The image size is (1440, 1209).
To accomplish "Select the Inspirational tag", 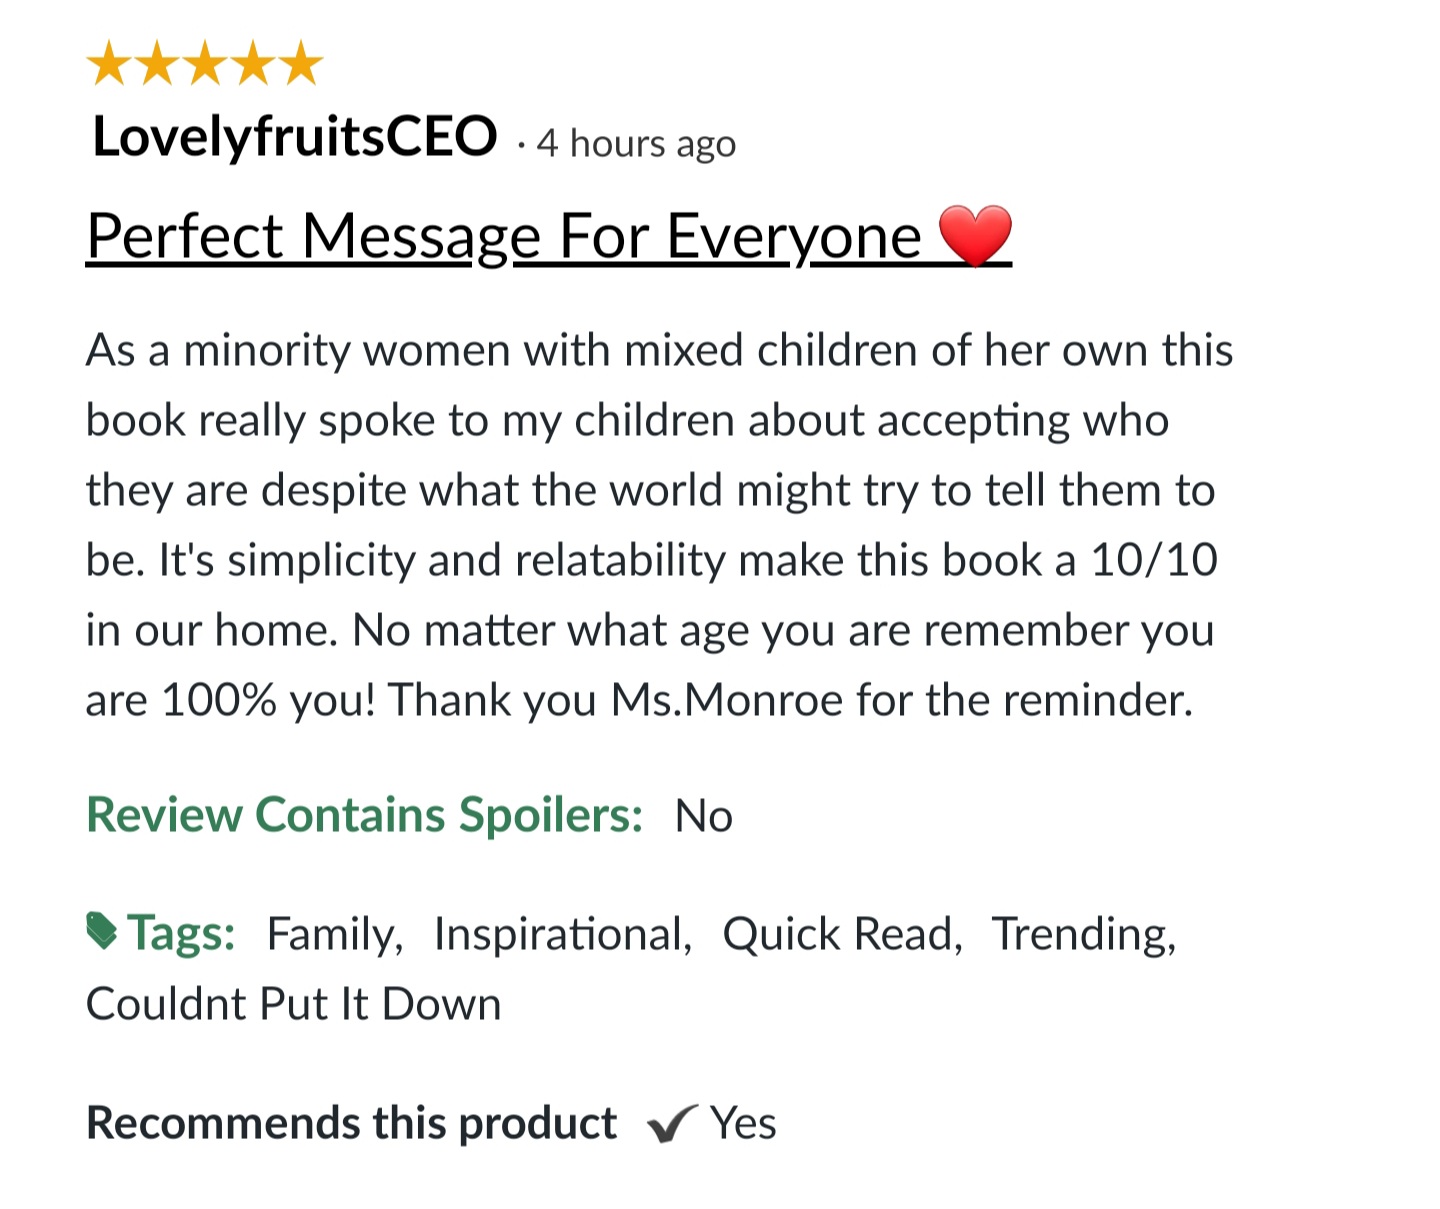I will [x=562, y=934].
